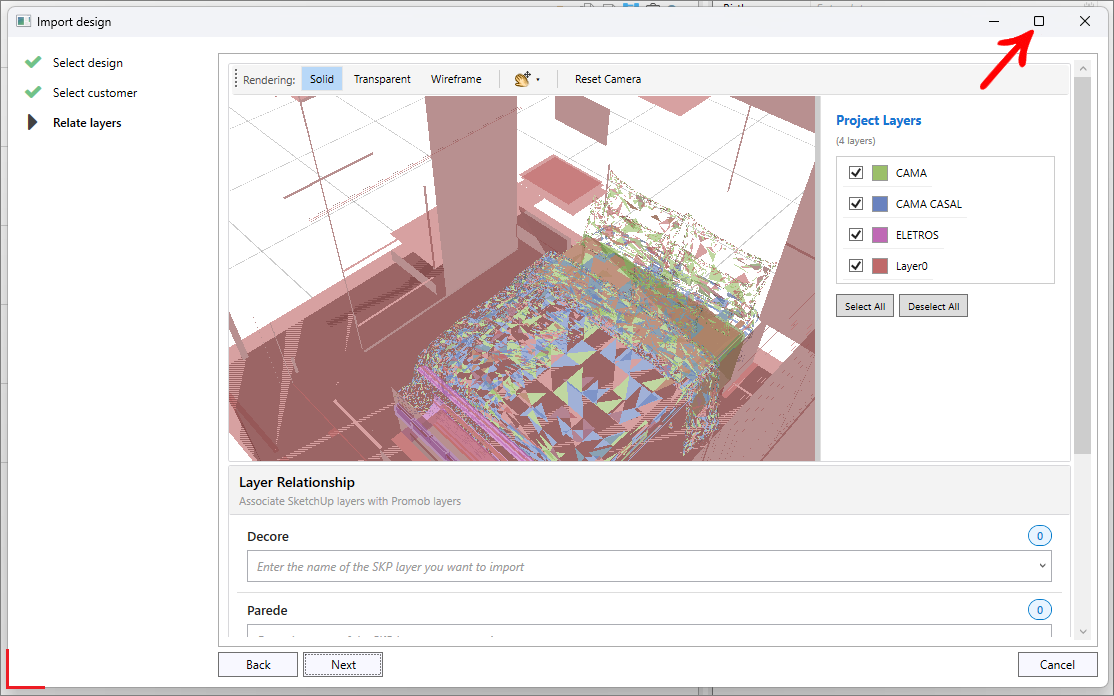1114x696 pixels.
Task: Click the Import design window icon
Action: [x=23, y=21]
